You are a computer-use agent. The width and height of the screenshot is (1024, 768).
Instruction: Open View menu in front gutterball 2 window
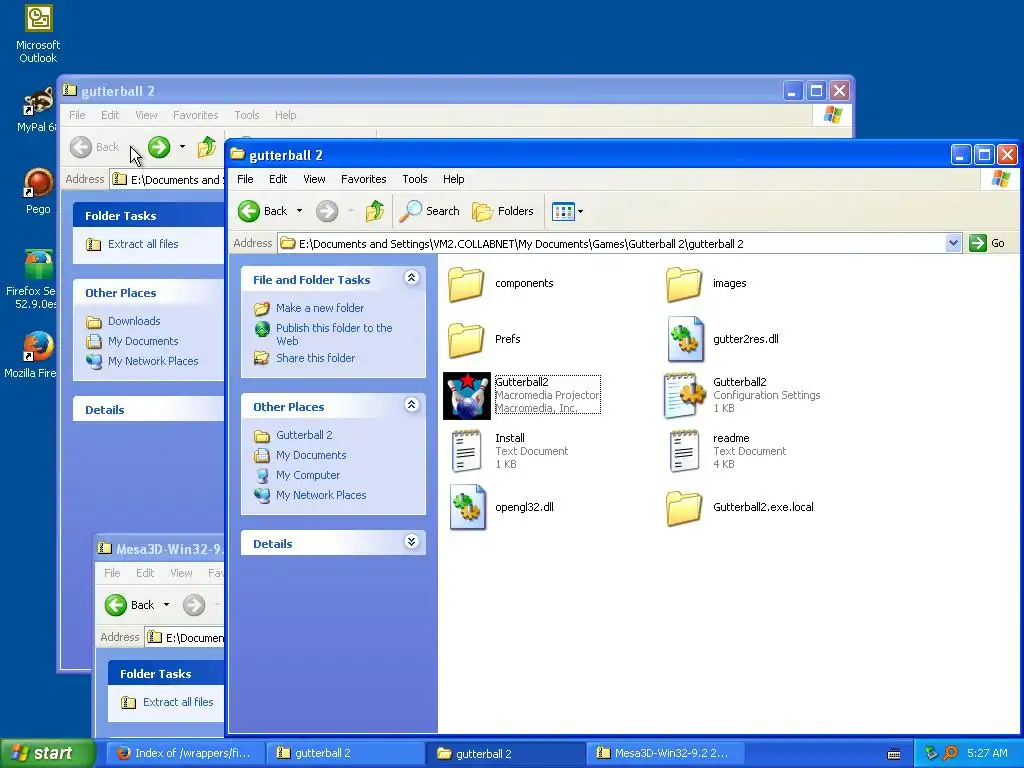pyautogui.click(x=314, y=179)
